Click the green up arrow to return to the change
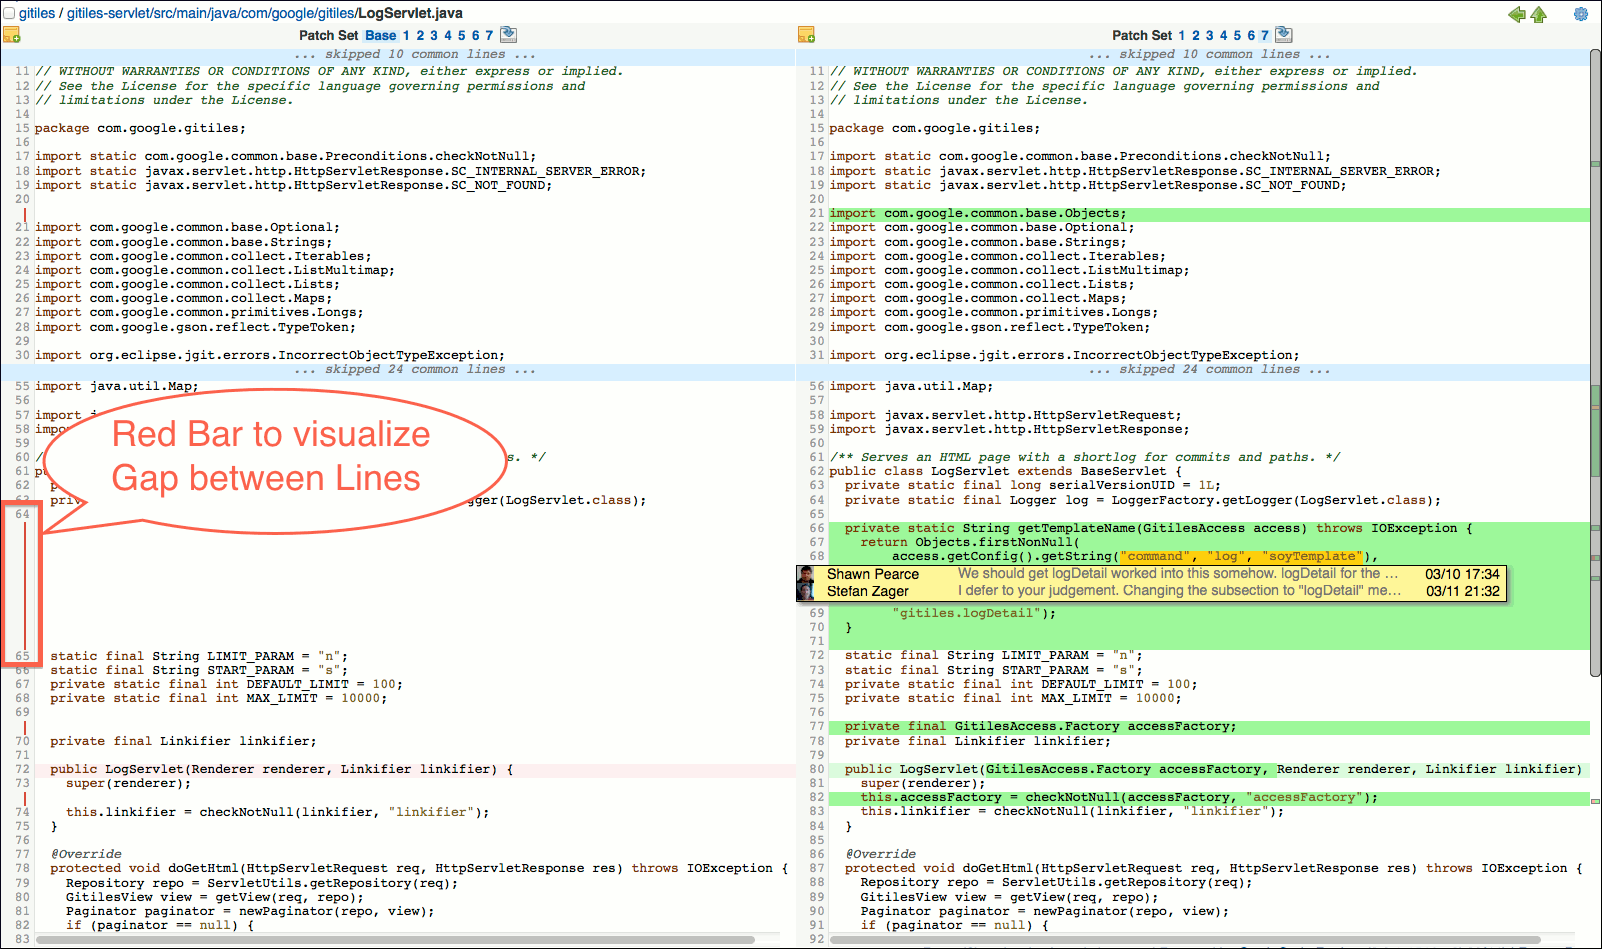Image resolution: width=1602 pixels, height=949 pixels. (x=1539, y=15)
